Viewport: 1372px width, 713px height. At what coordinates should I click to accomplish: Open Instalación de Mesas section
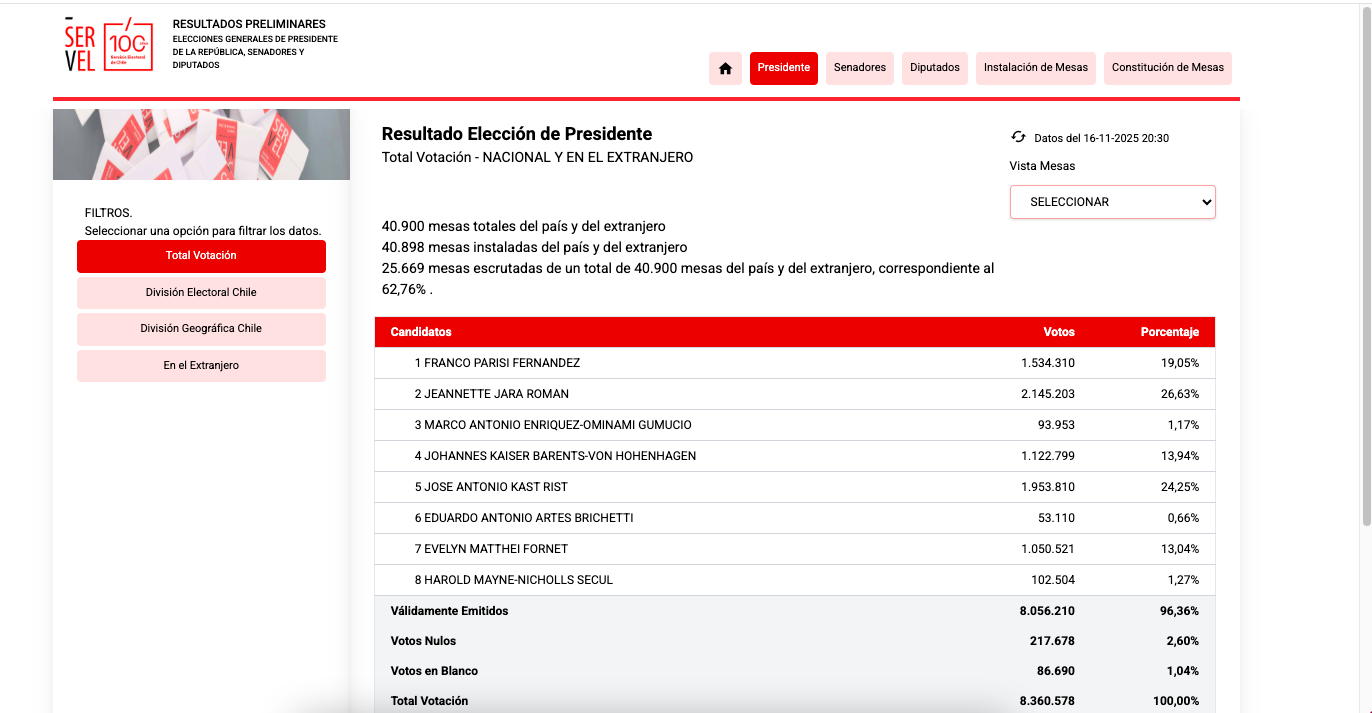pos(1035,68)
